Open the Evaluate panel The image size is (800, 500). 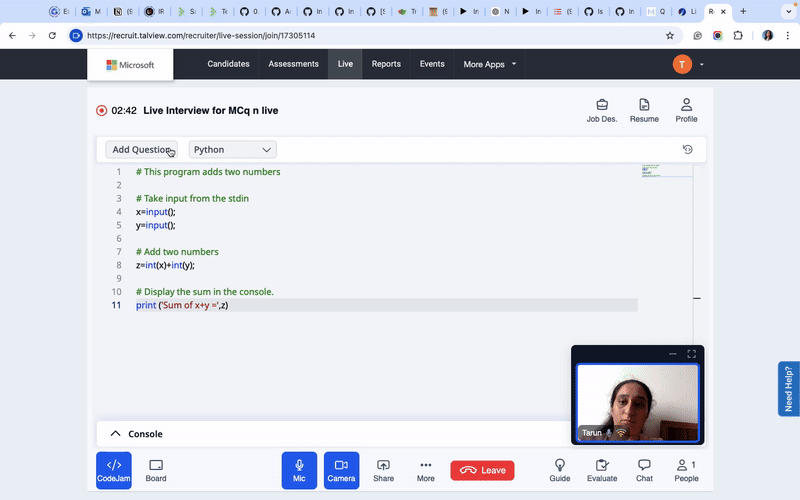[602, 470]
